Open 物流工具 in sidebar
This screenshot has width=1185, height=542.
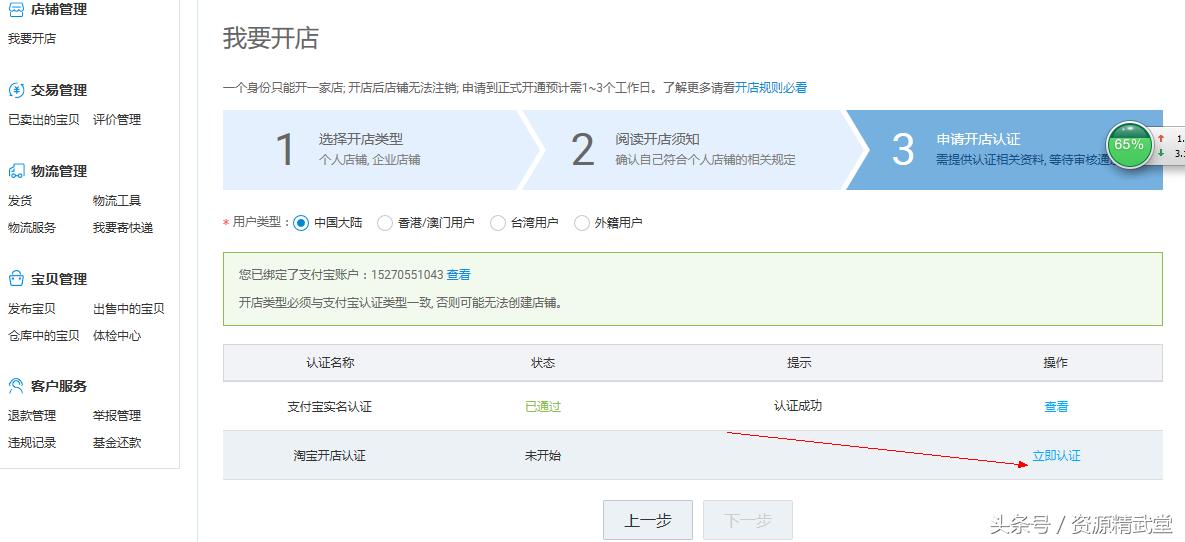pos(117,200)
